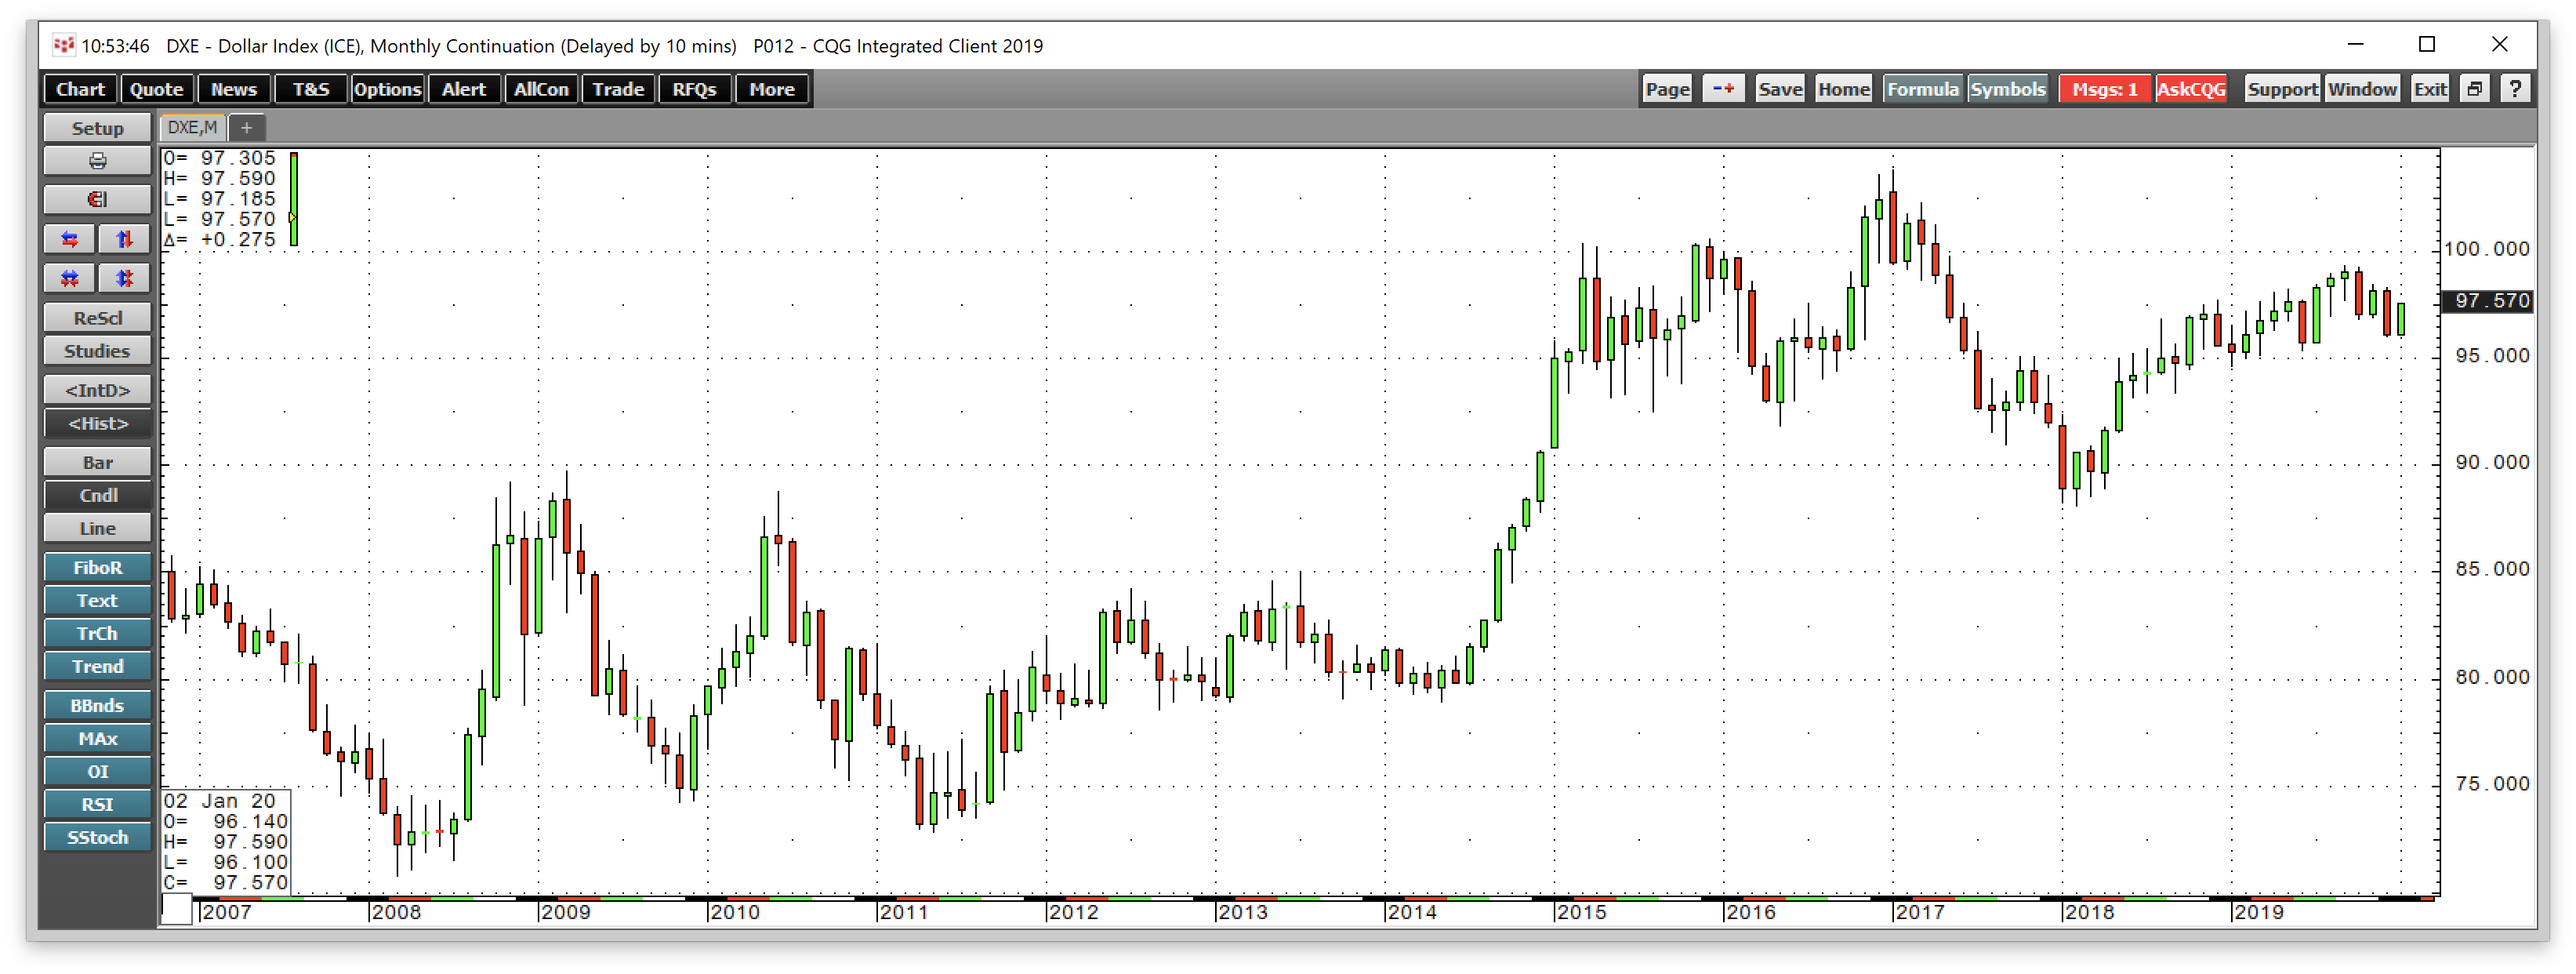Viewport: 2576px width, 974px height.
Task: Select the TrCh trend channel tool
Action: (97, 633)
